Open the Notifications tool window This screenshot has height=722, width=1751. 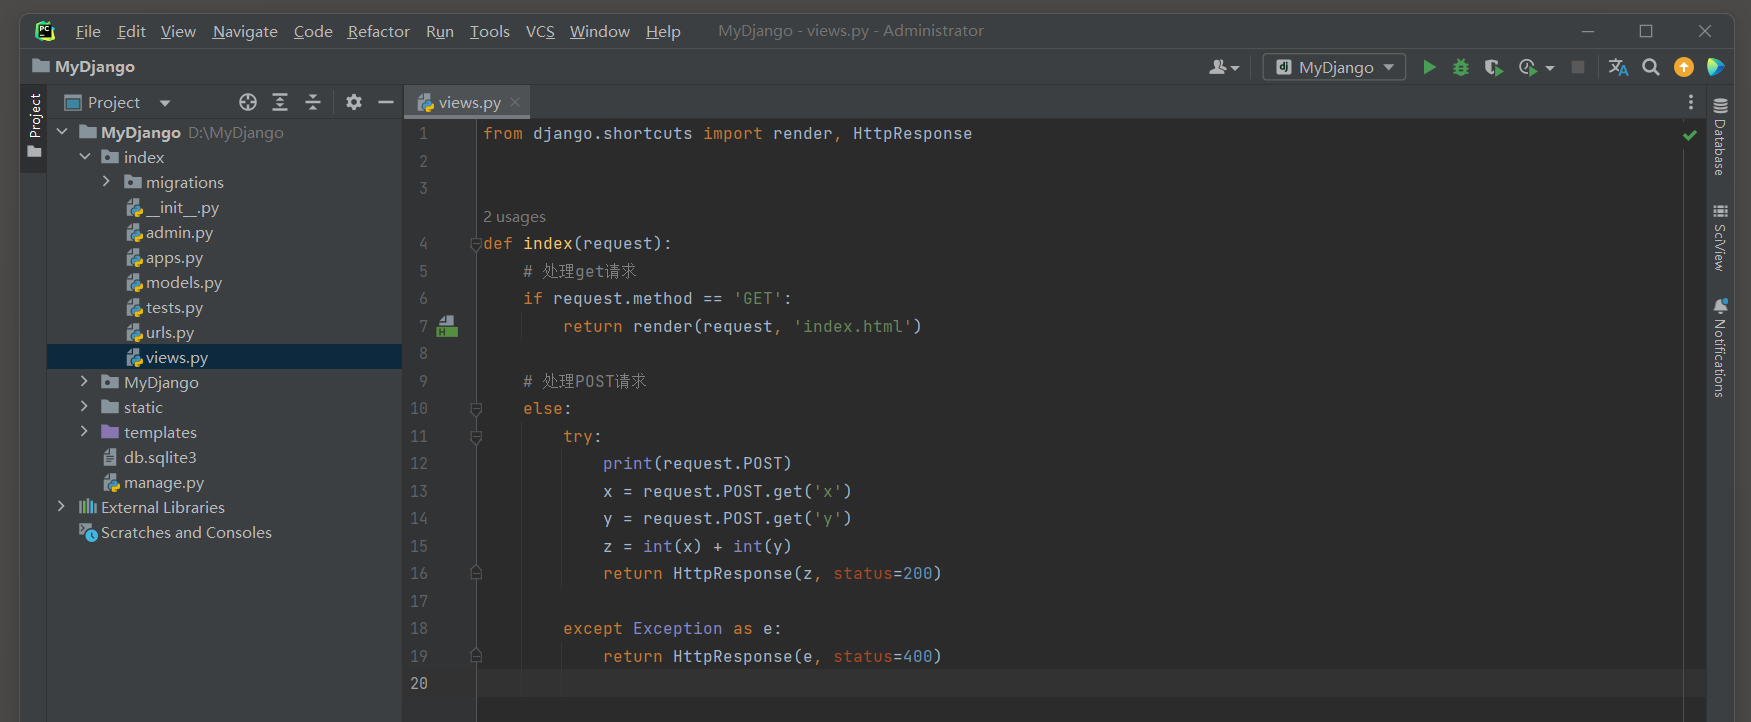(1720, 348)
